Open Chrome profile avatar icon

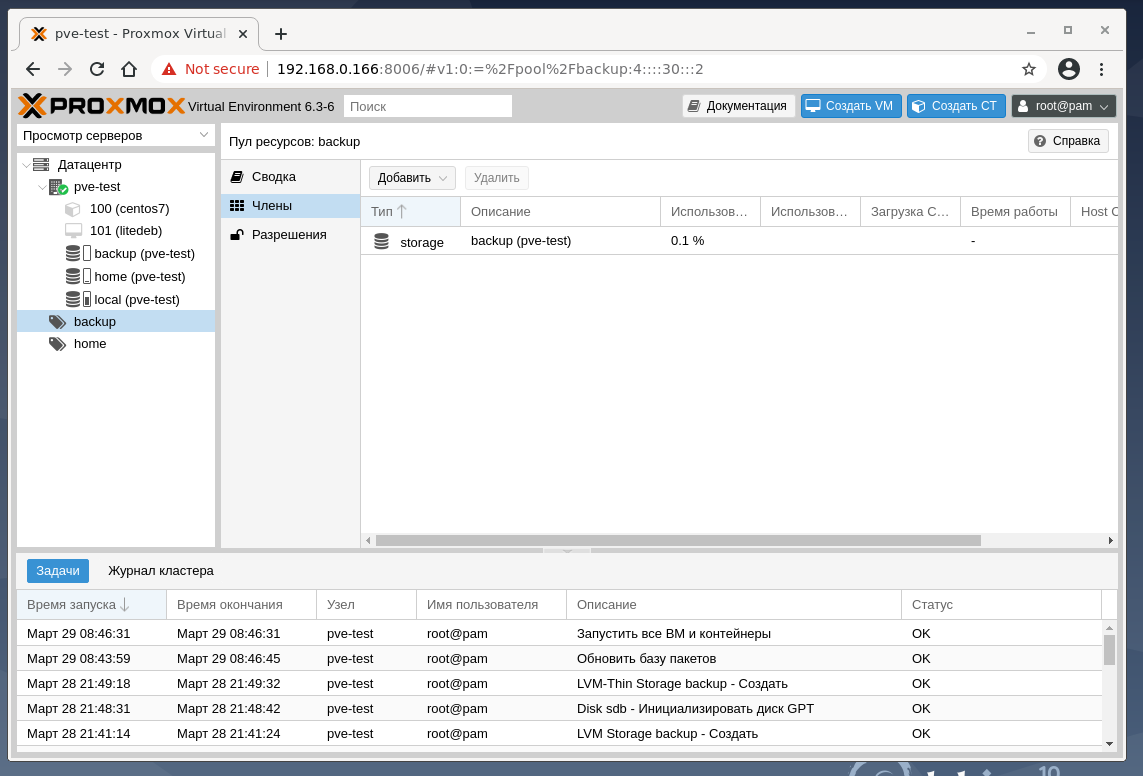point(1068,69)
